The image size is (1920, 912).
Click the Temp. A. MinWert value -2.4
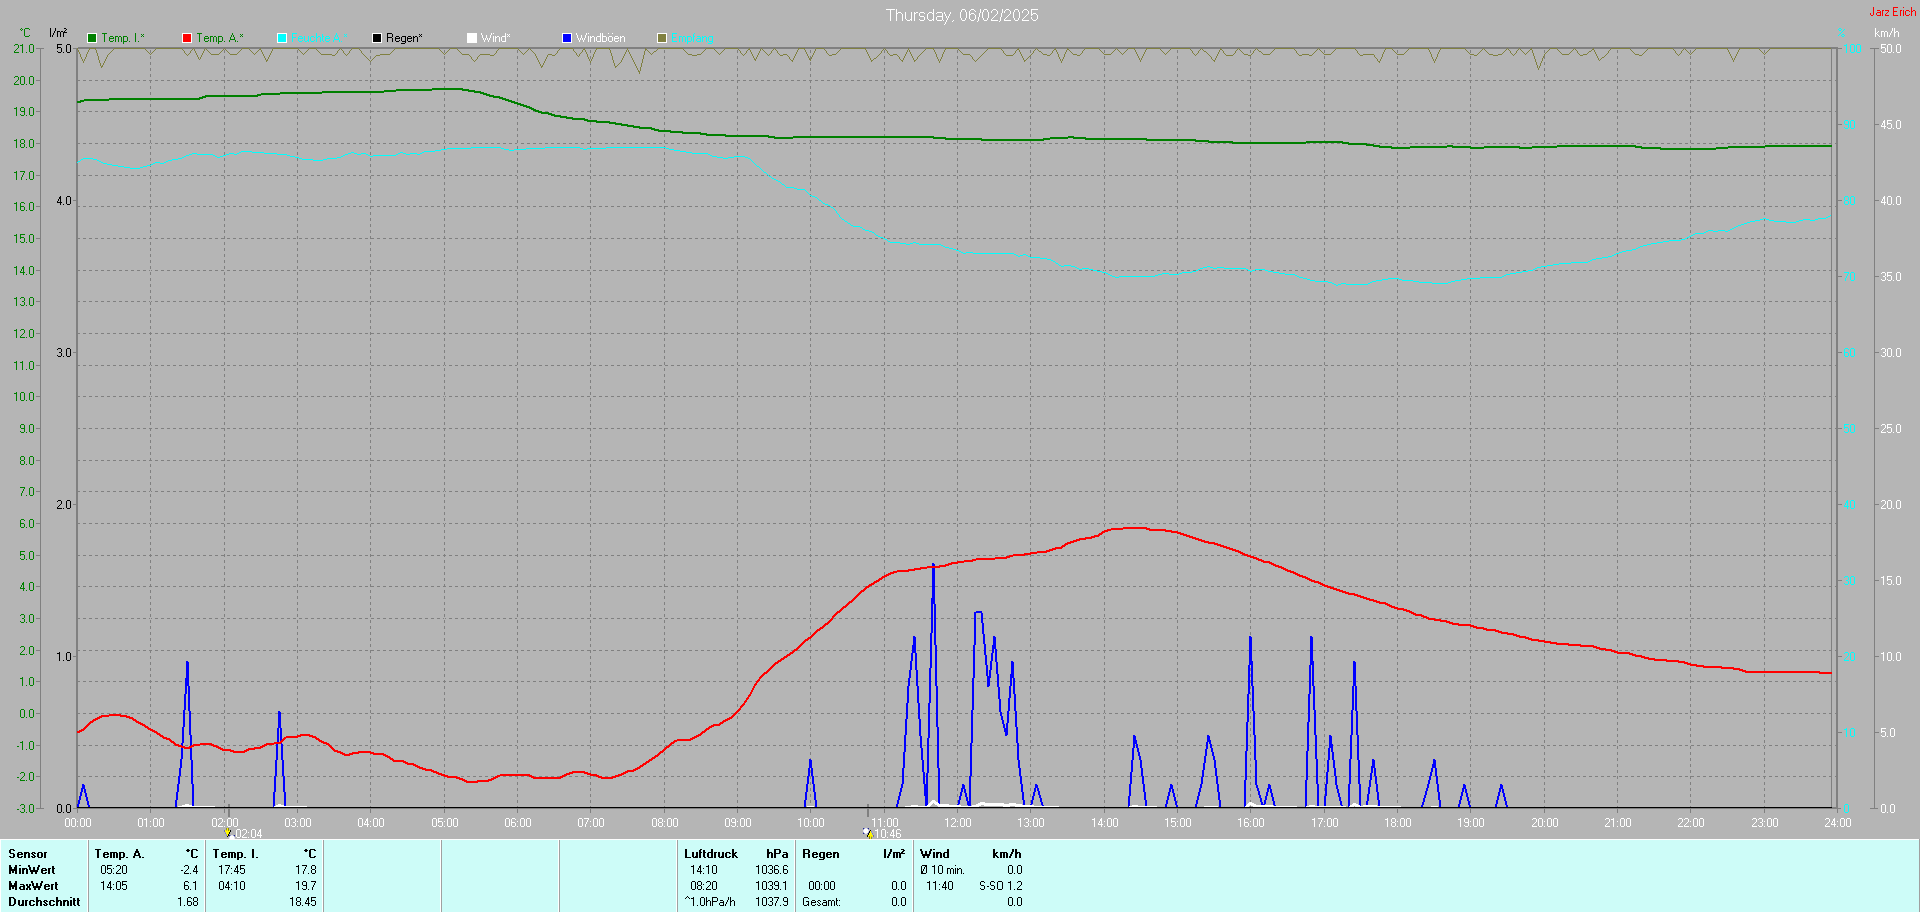(189, 870)
